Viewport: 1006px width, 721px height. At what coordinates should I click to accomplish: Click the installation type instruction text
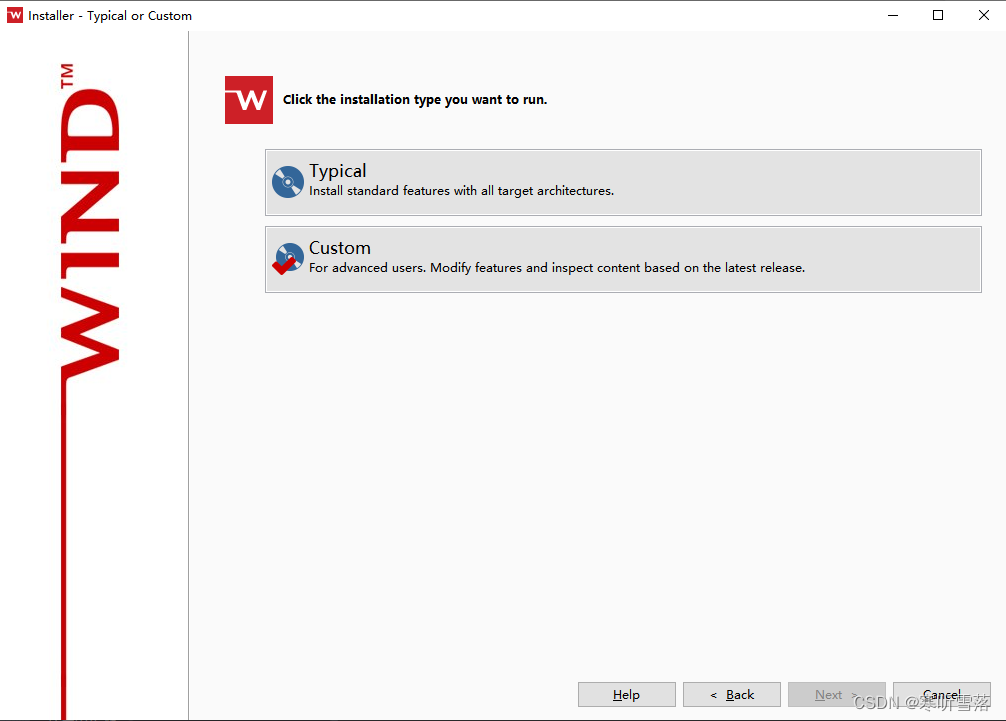click(x=415, y=100)
